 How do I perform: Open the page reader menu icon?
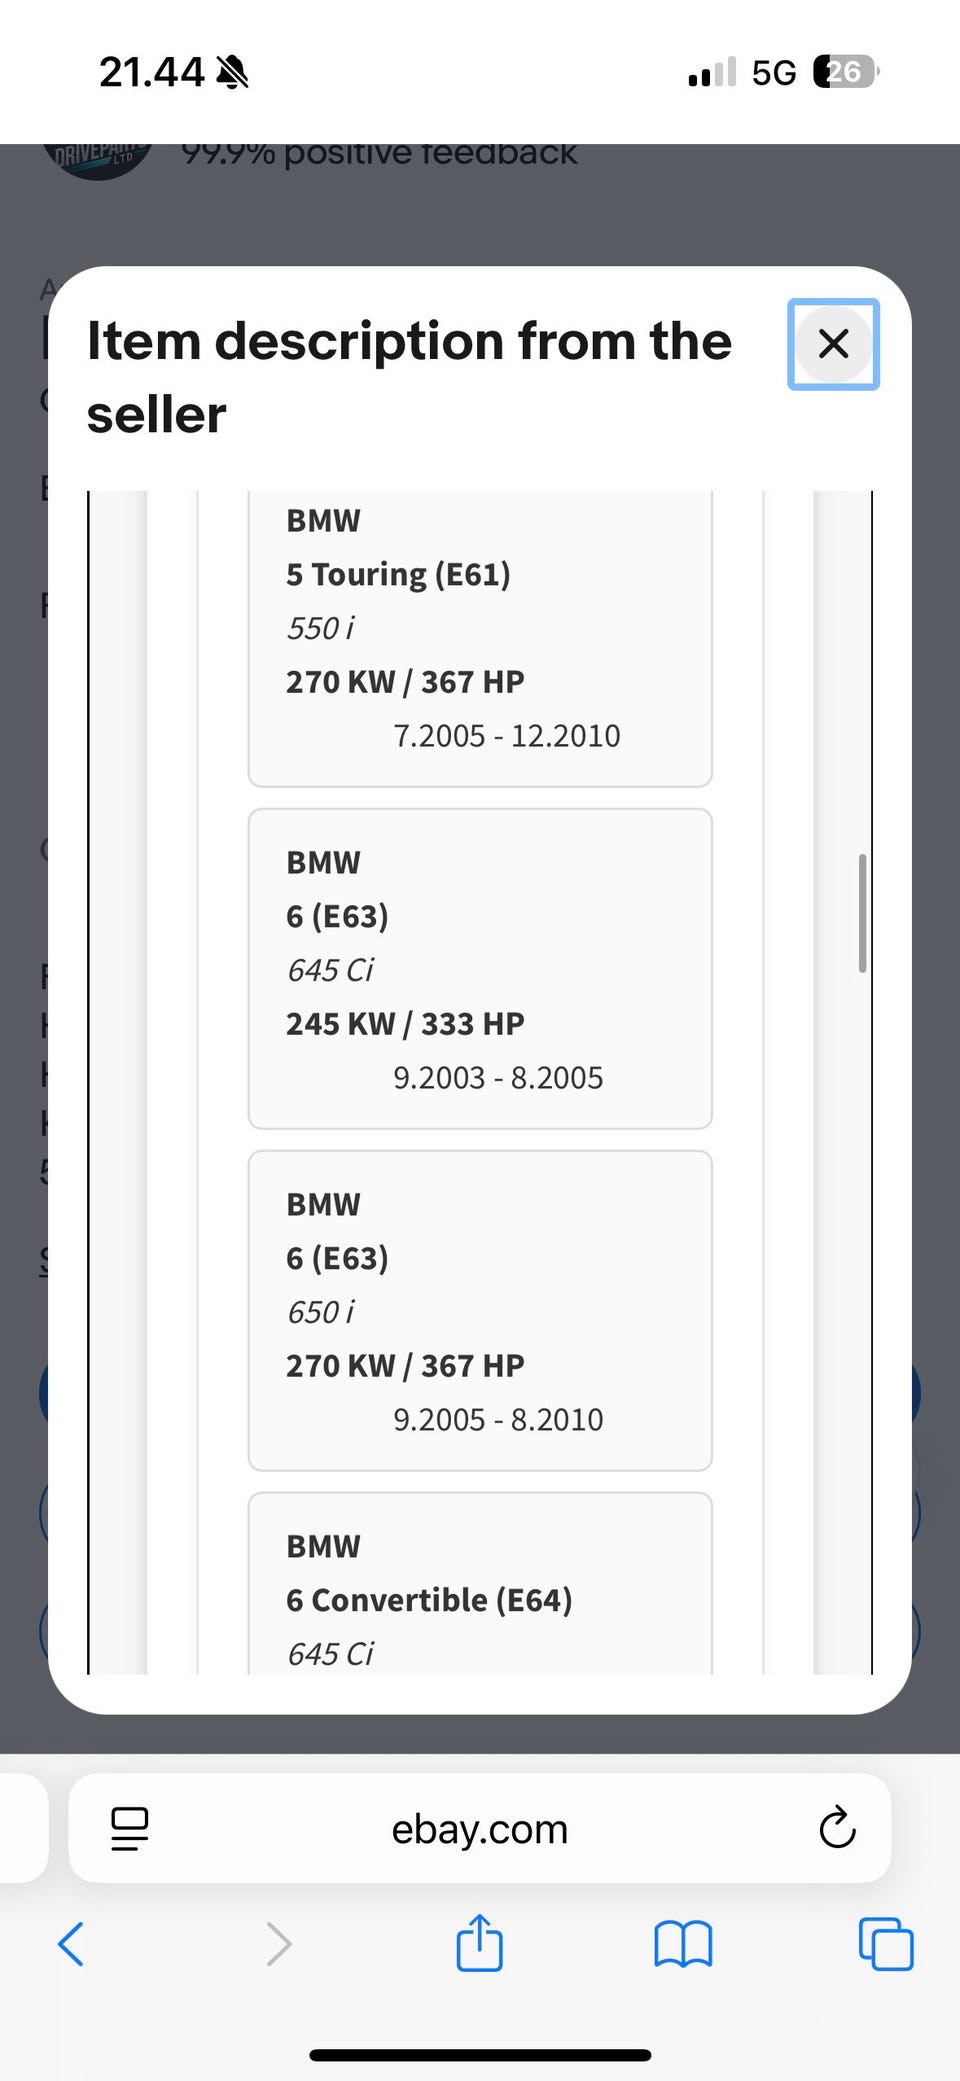tap(130, 1828)
